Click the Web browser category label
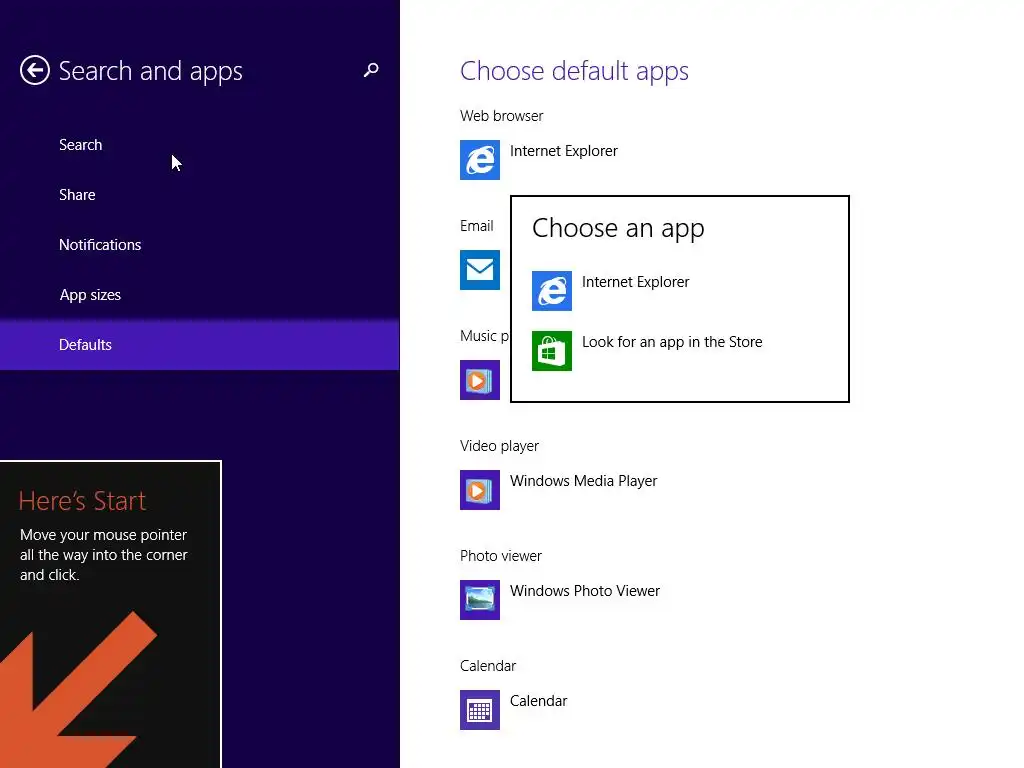Screen dimensions: 1024x768 coord(502,116)
